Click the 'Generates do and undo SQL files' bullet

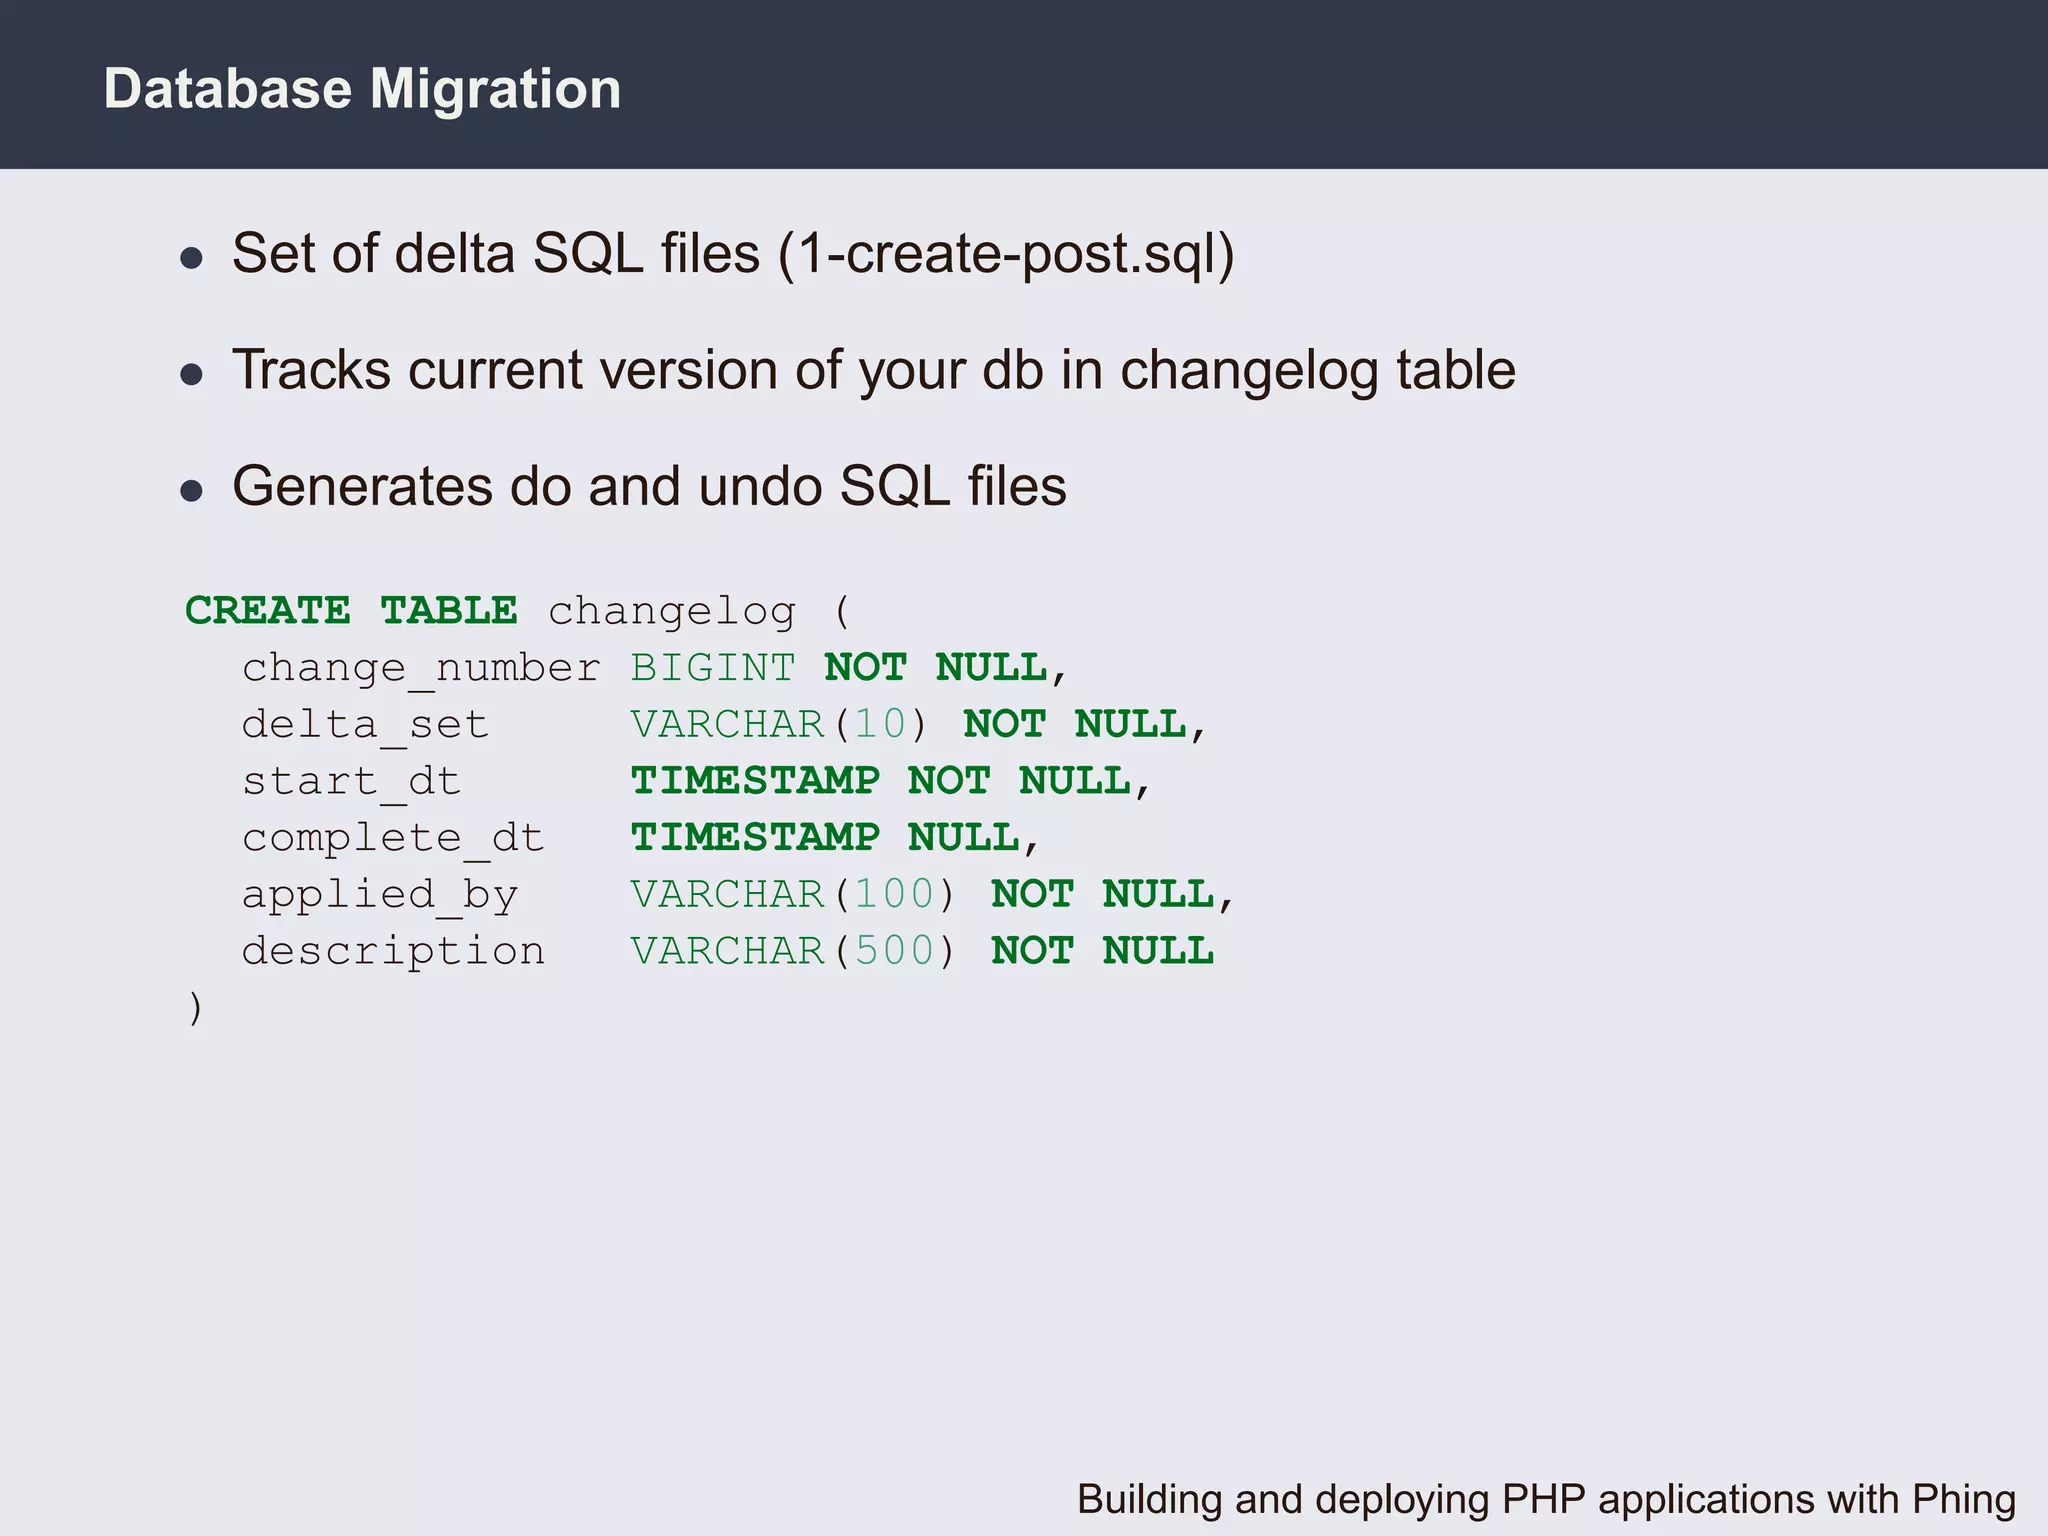pyautogui.click(x=649, y=487)
